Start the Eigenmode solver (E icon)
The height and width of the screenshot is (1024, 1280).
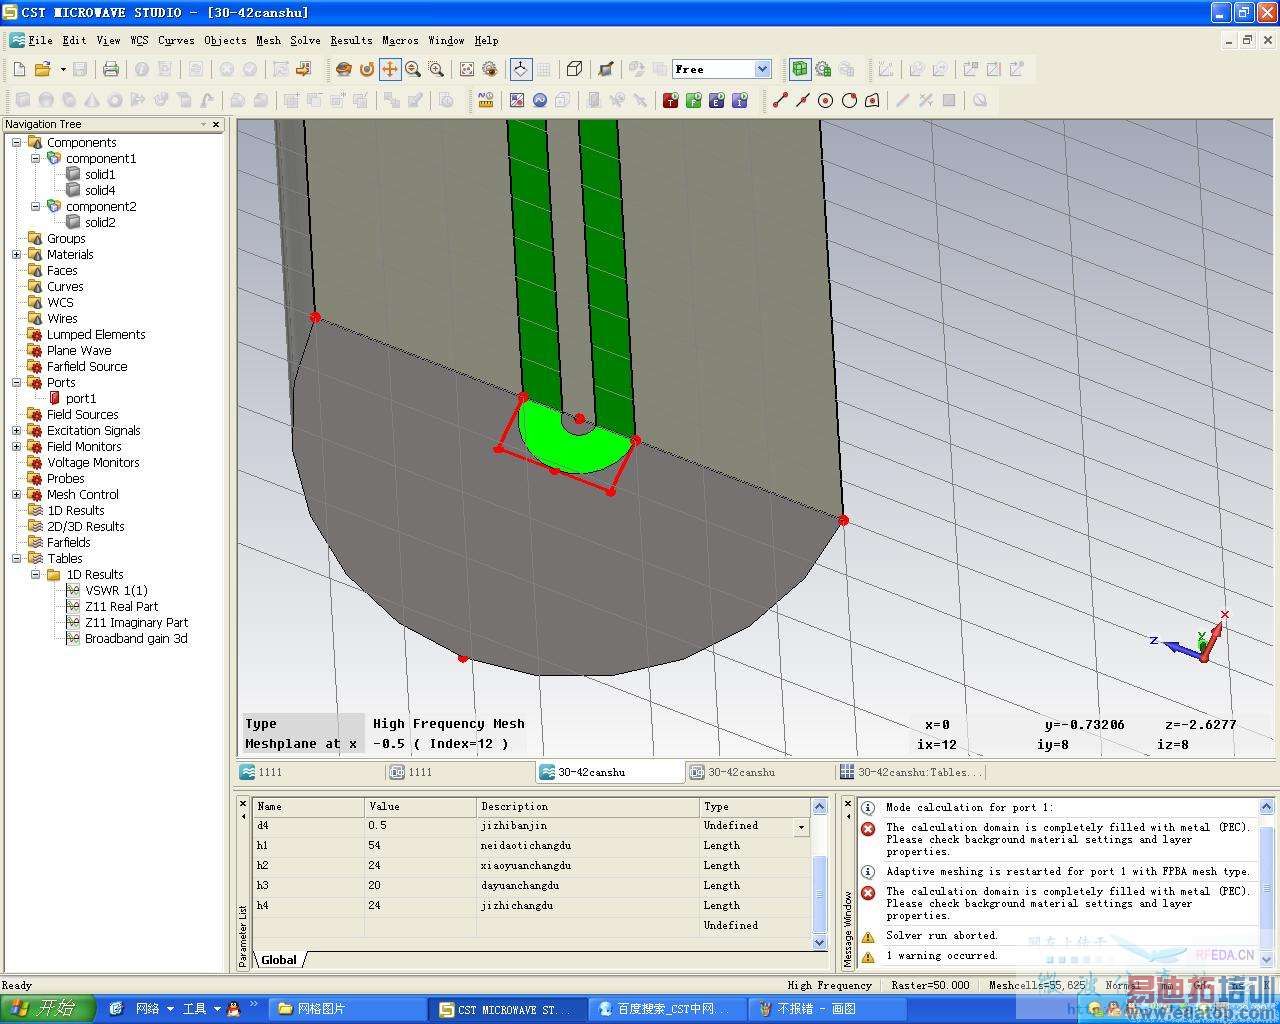[x=716, y=100]
